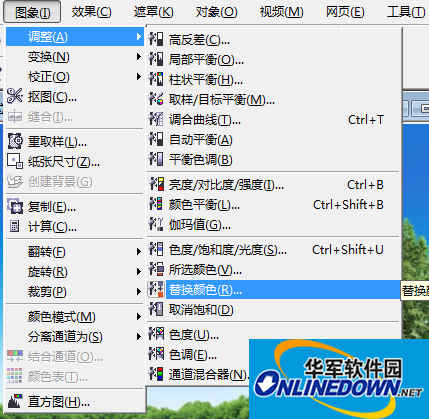Screen dimensions: 429x419
Task: Click the Stitch icon (缝合)
Action: (x=15, y=117)
